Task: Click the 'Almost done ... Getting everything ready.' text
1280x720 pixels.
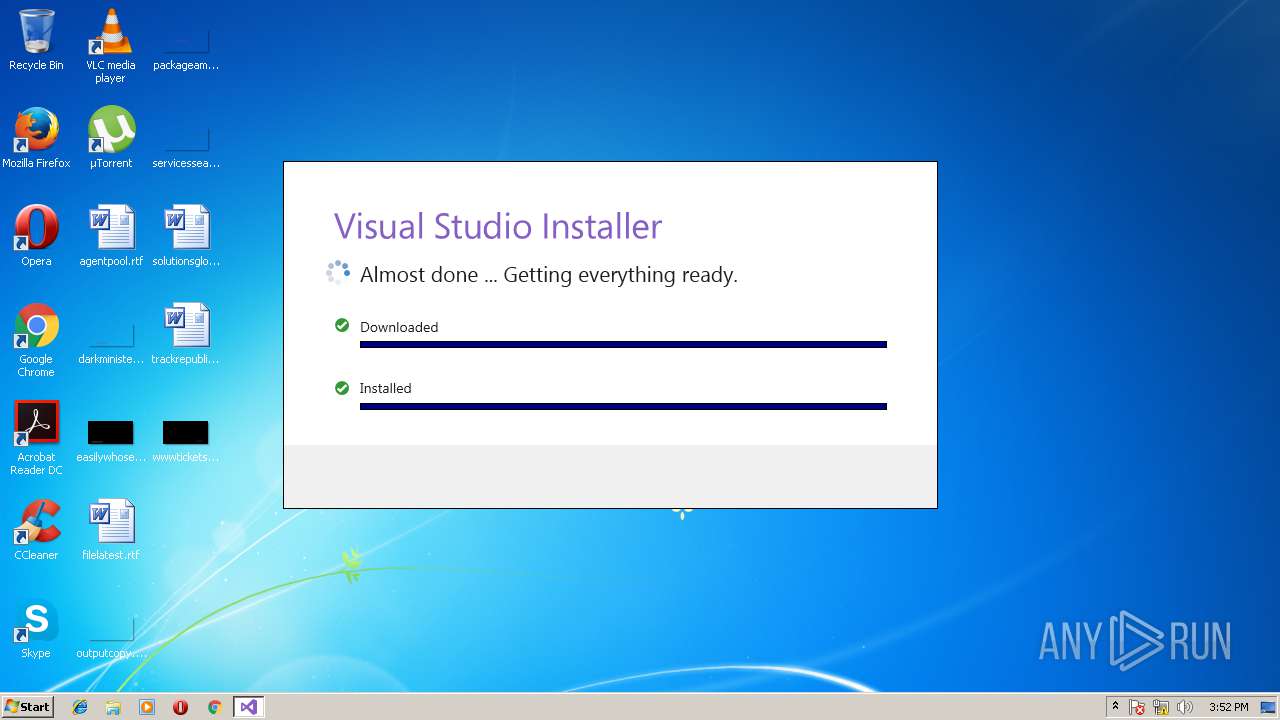Action: pos(549,275)
